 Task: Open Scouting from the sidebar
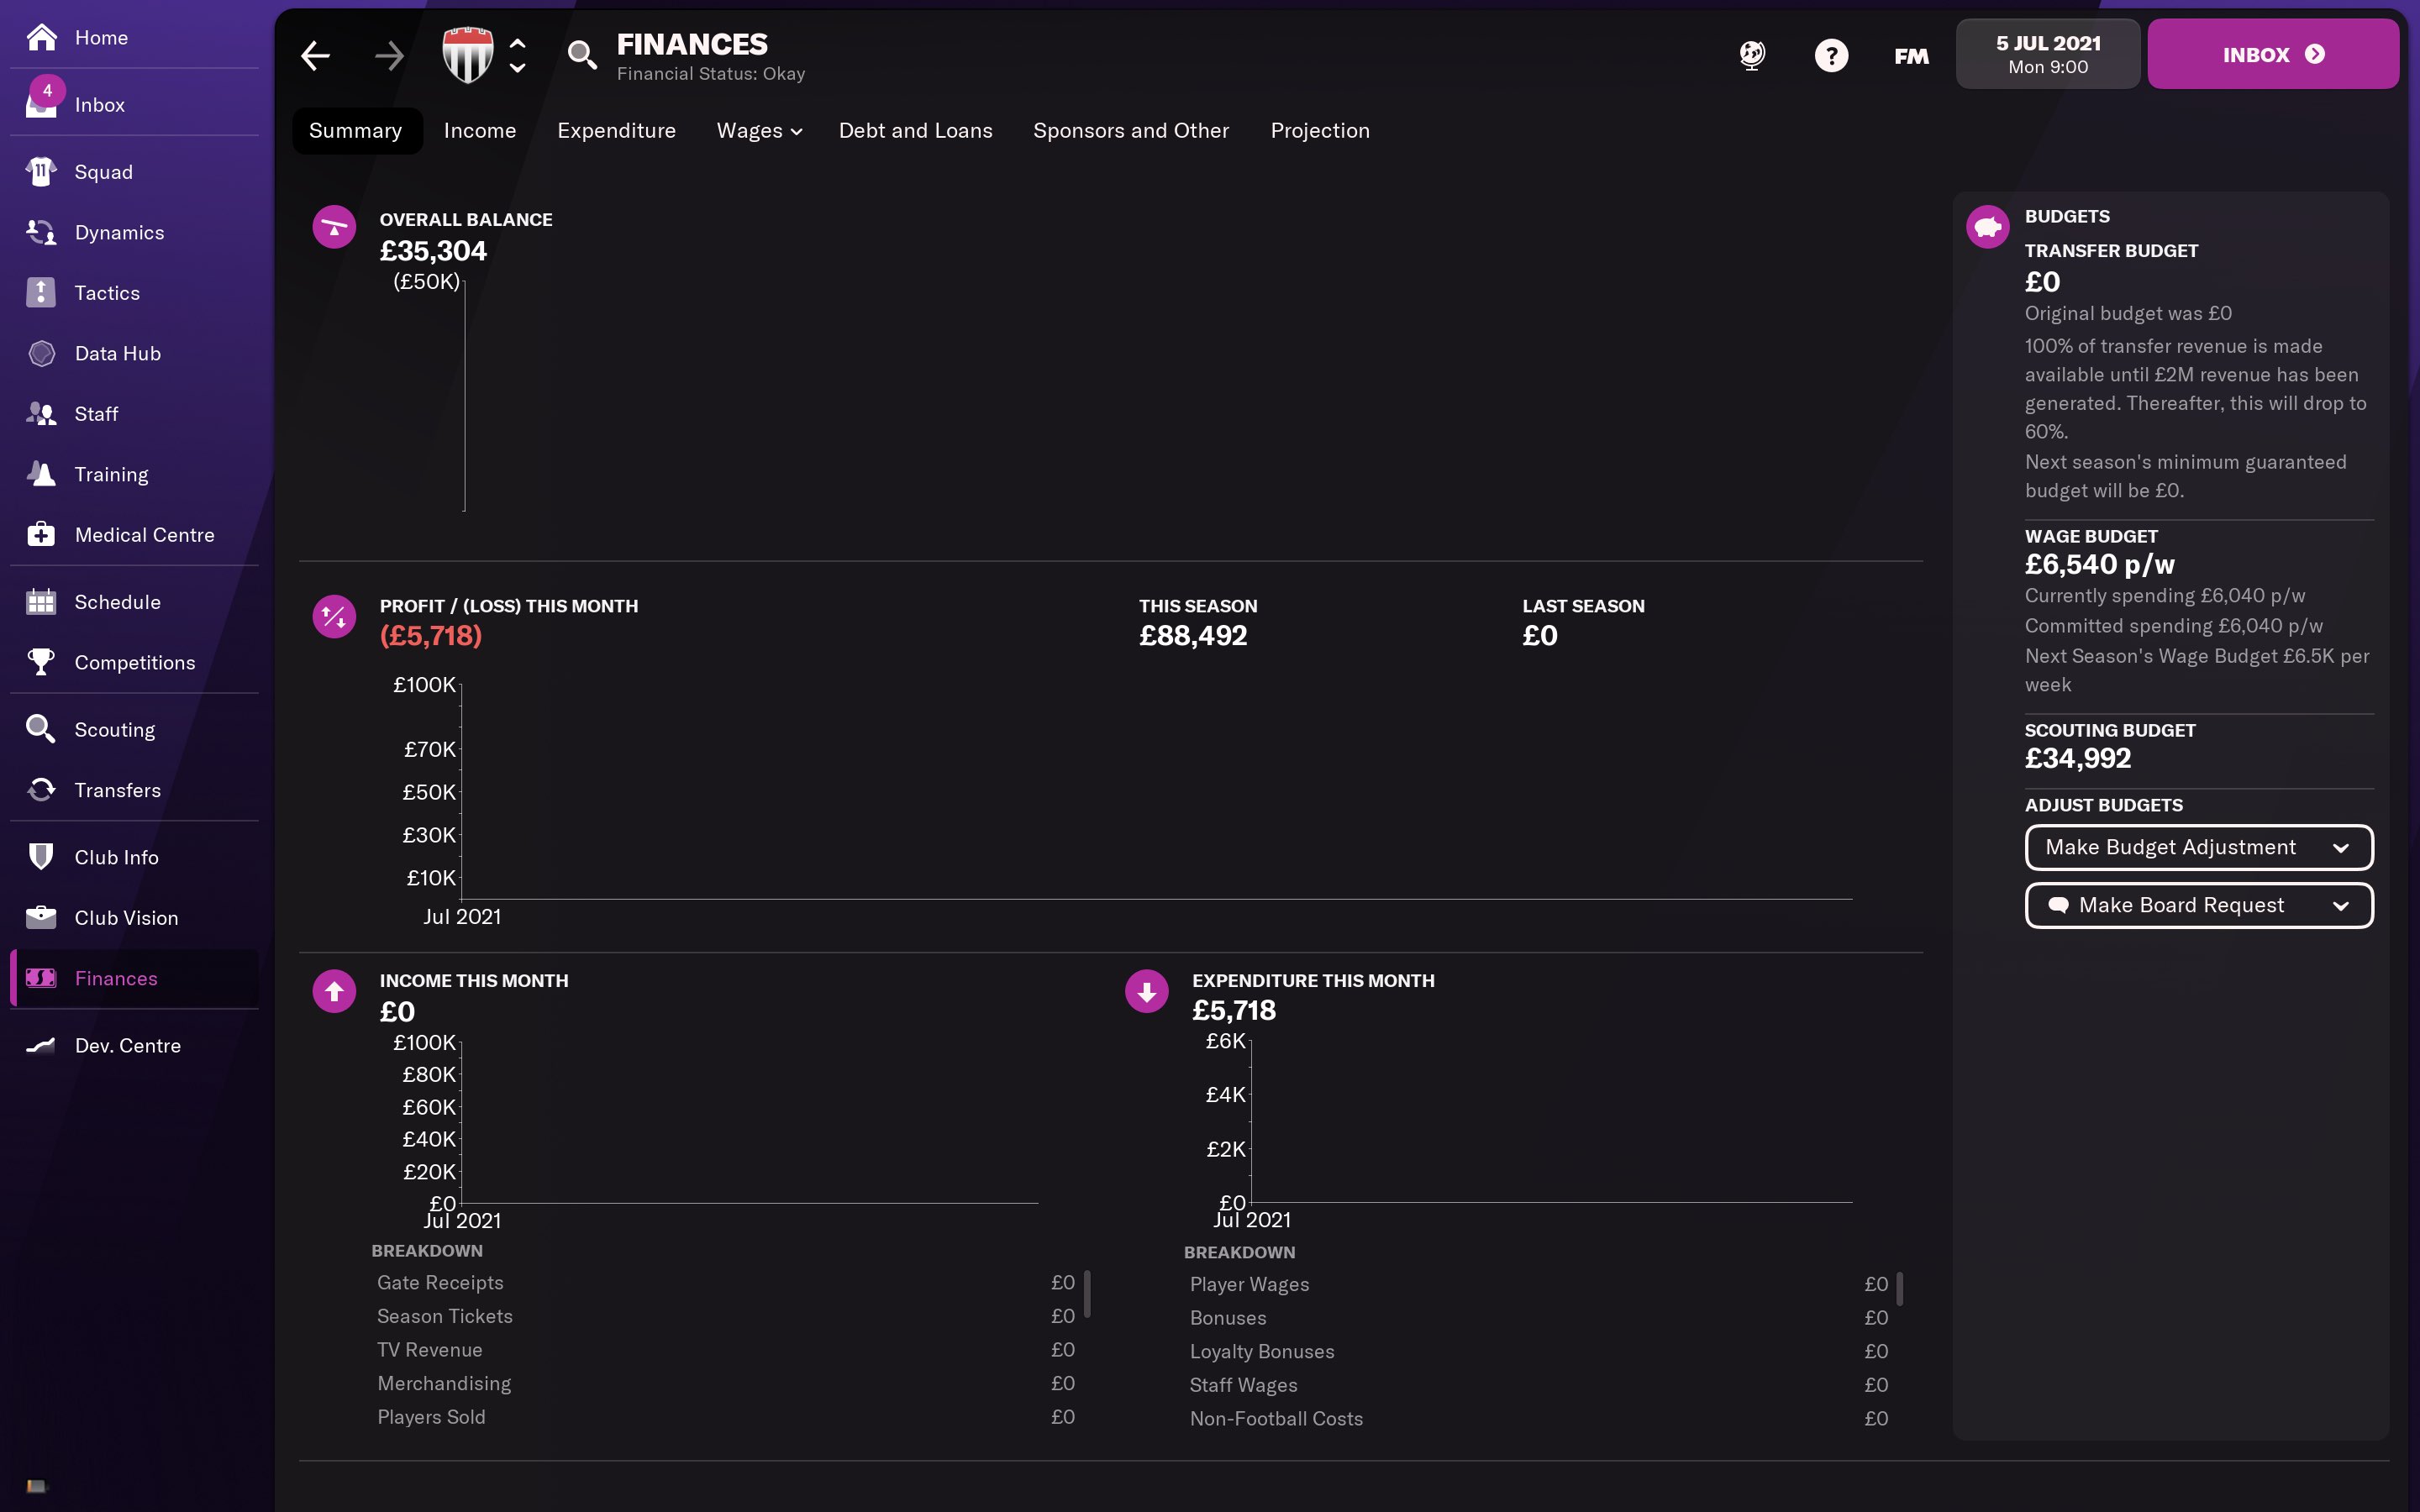click(x=114, y=730)
